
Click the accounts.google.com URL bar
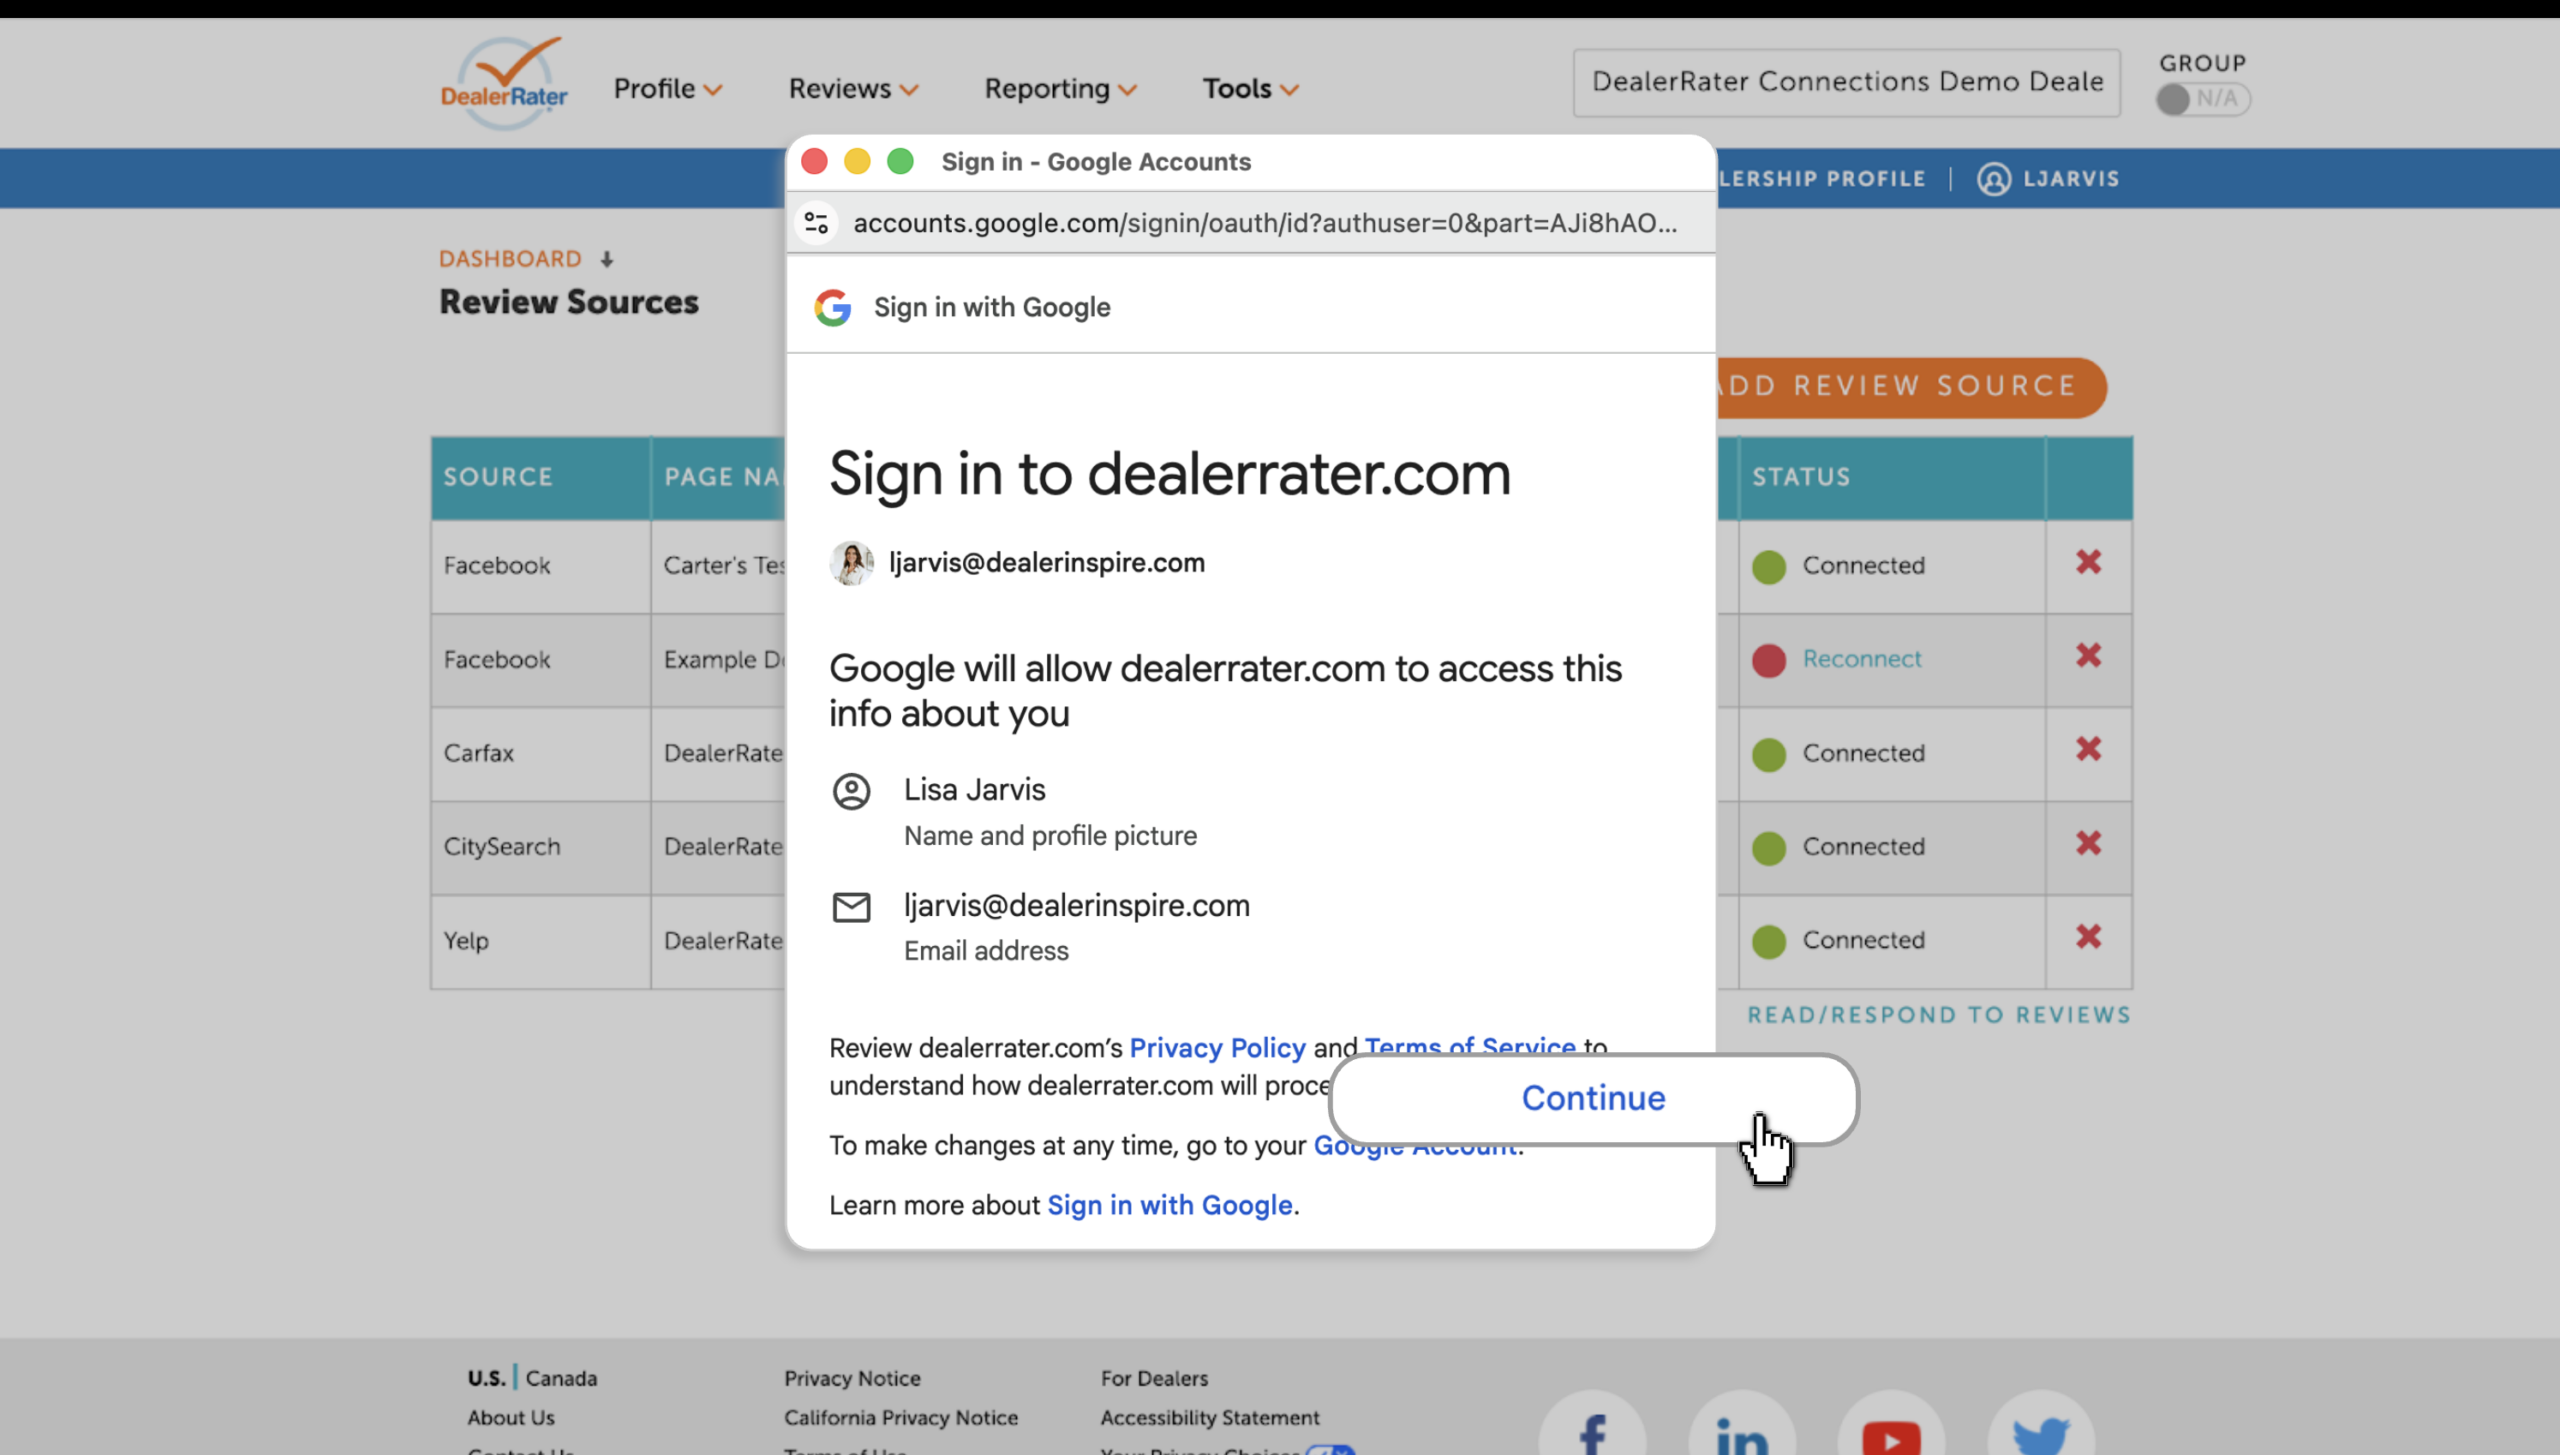[x=1265, y=223]
